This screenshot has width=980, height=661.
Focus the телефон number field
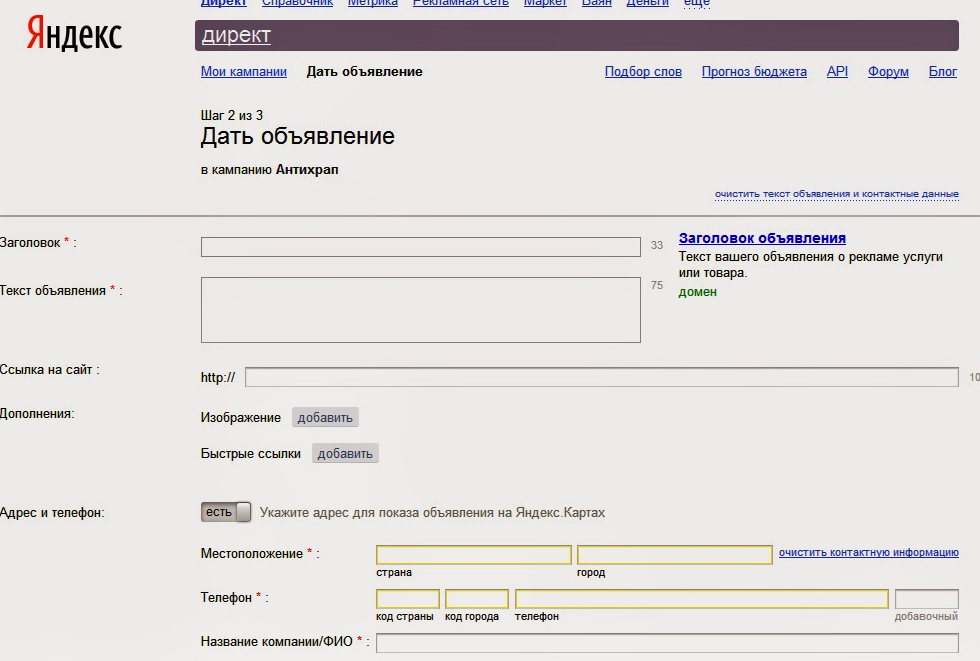pos(701,599)
